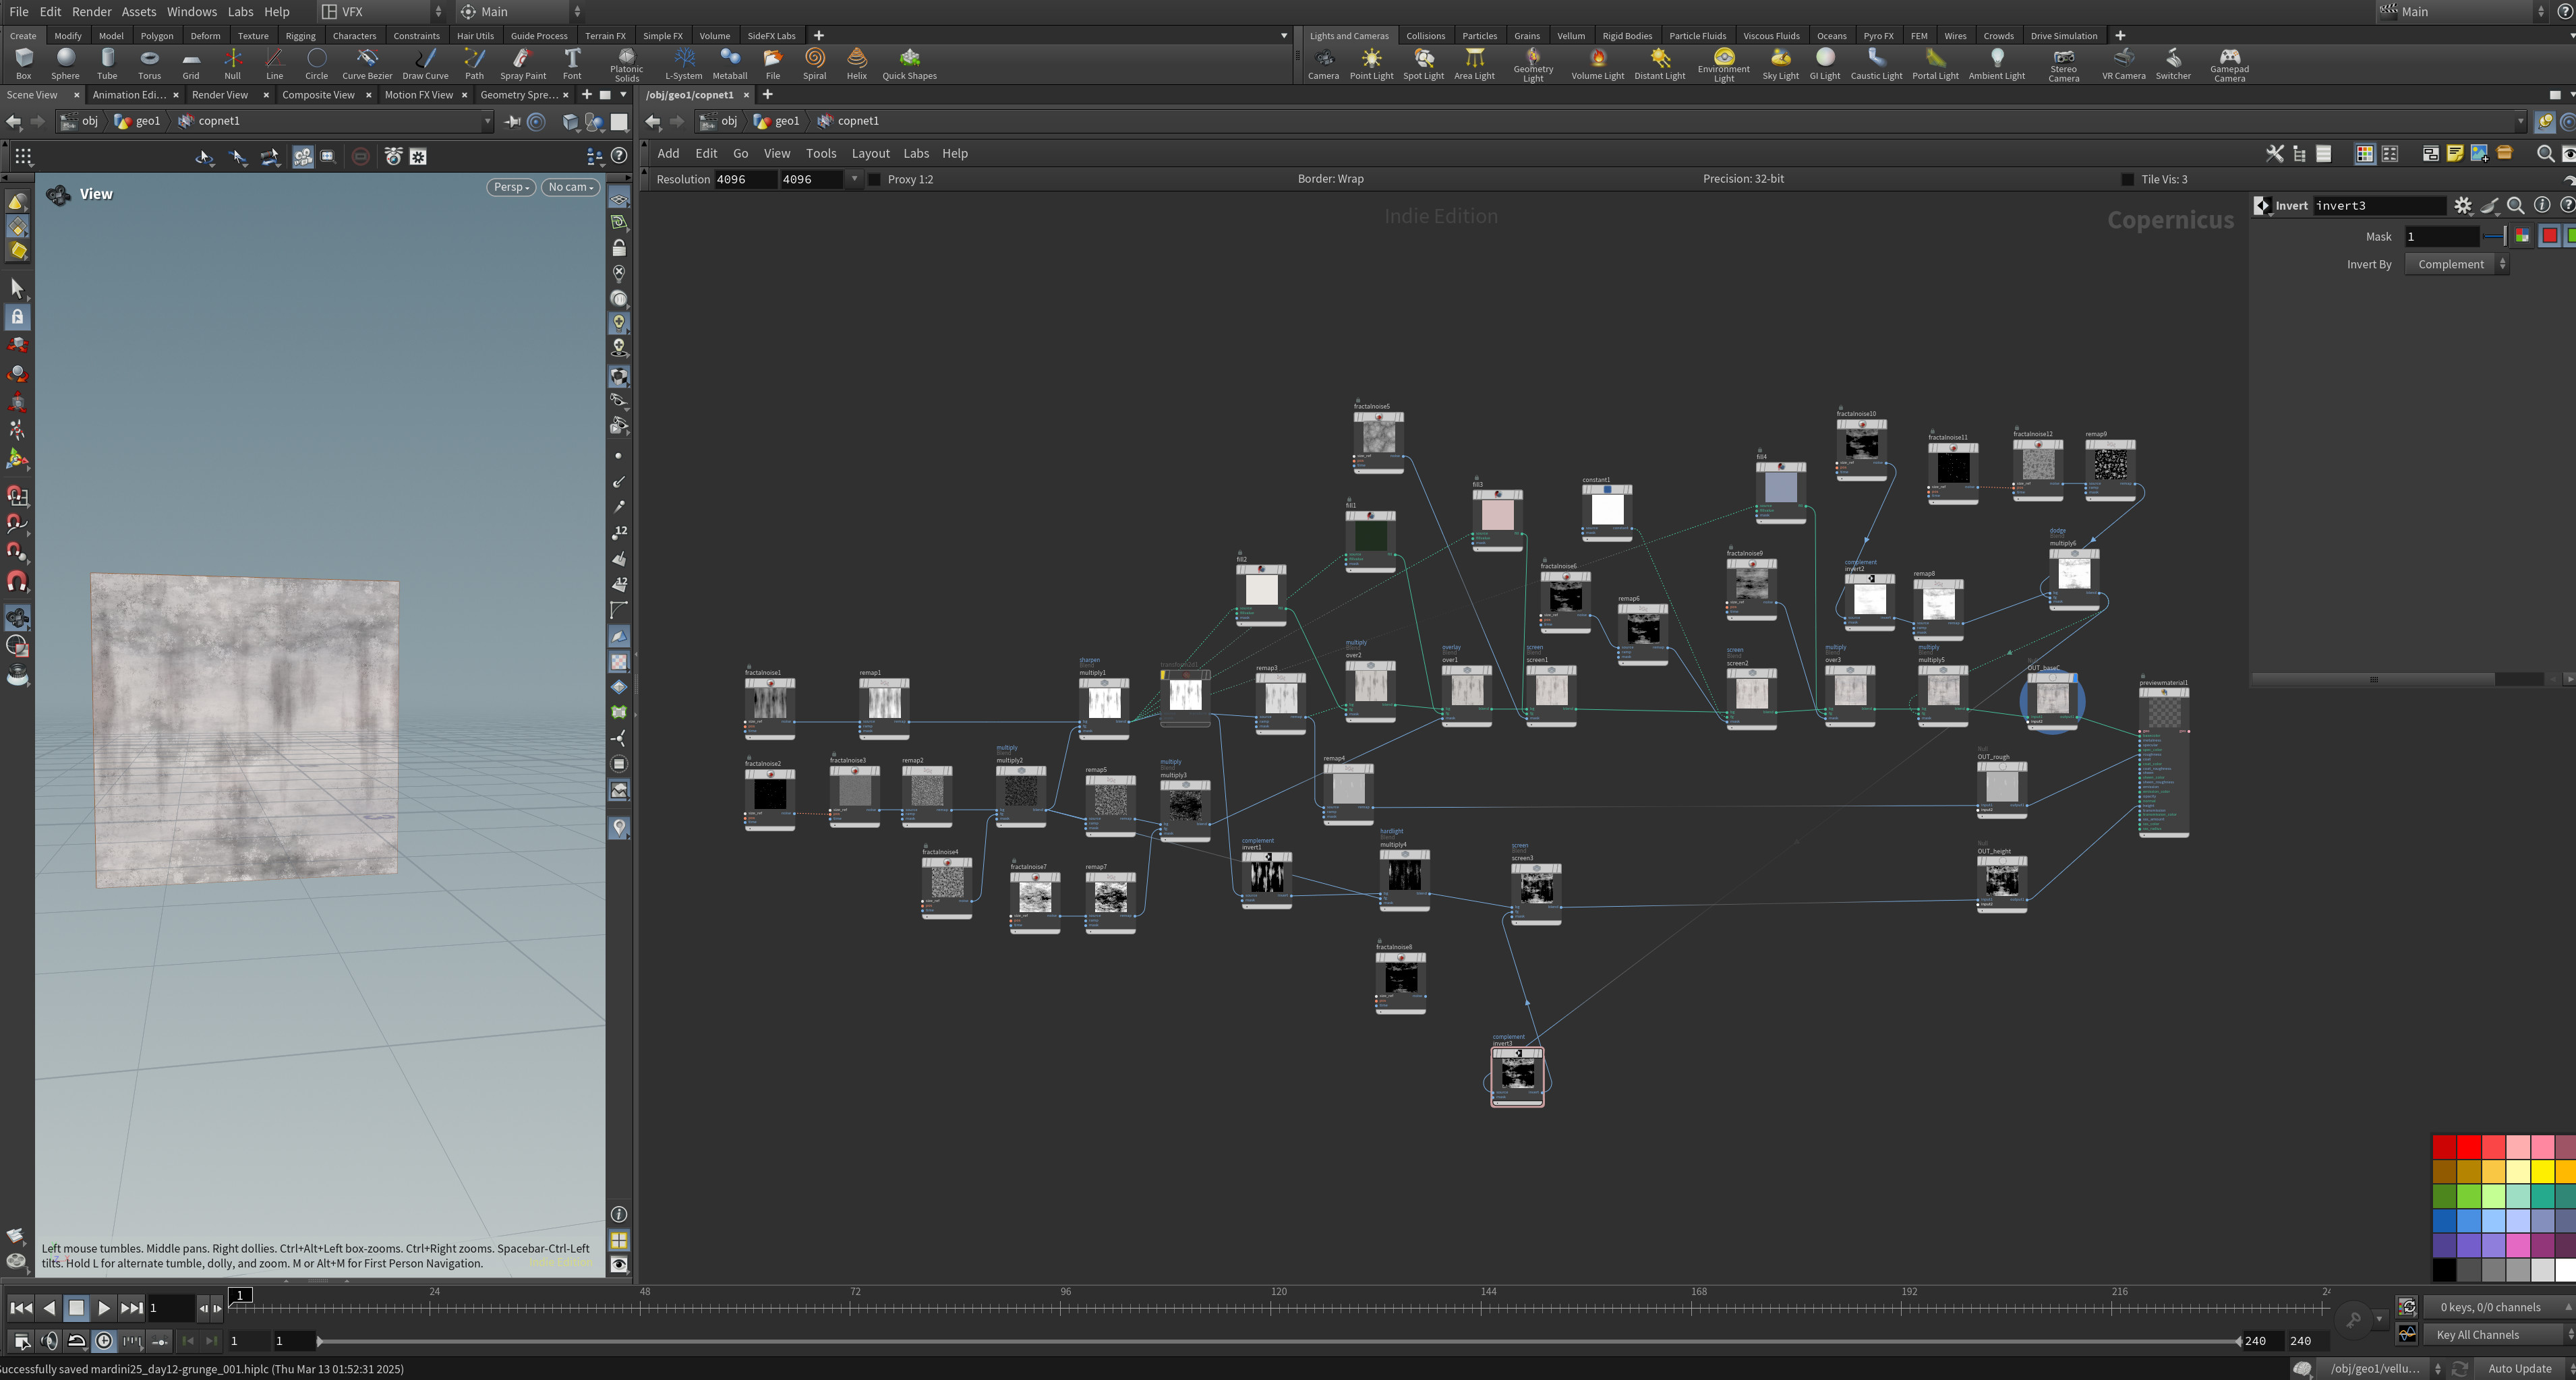This screenshot has height=1380, width=2576.
Task: Toggle the Proxy 1:2 checkbox
Action: (x=875, y=179)
